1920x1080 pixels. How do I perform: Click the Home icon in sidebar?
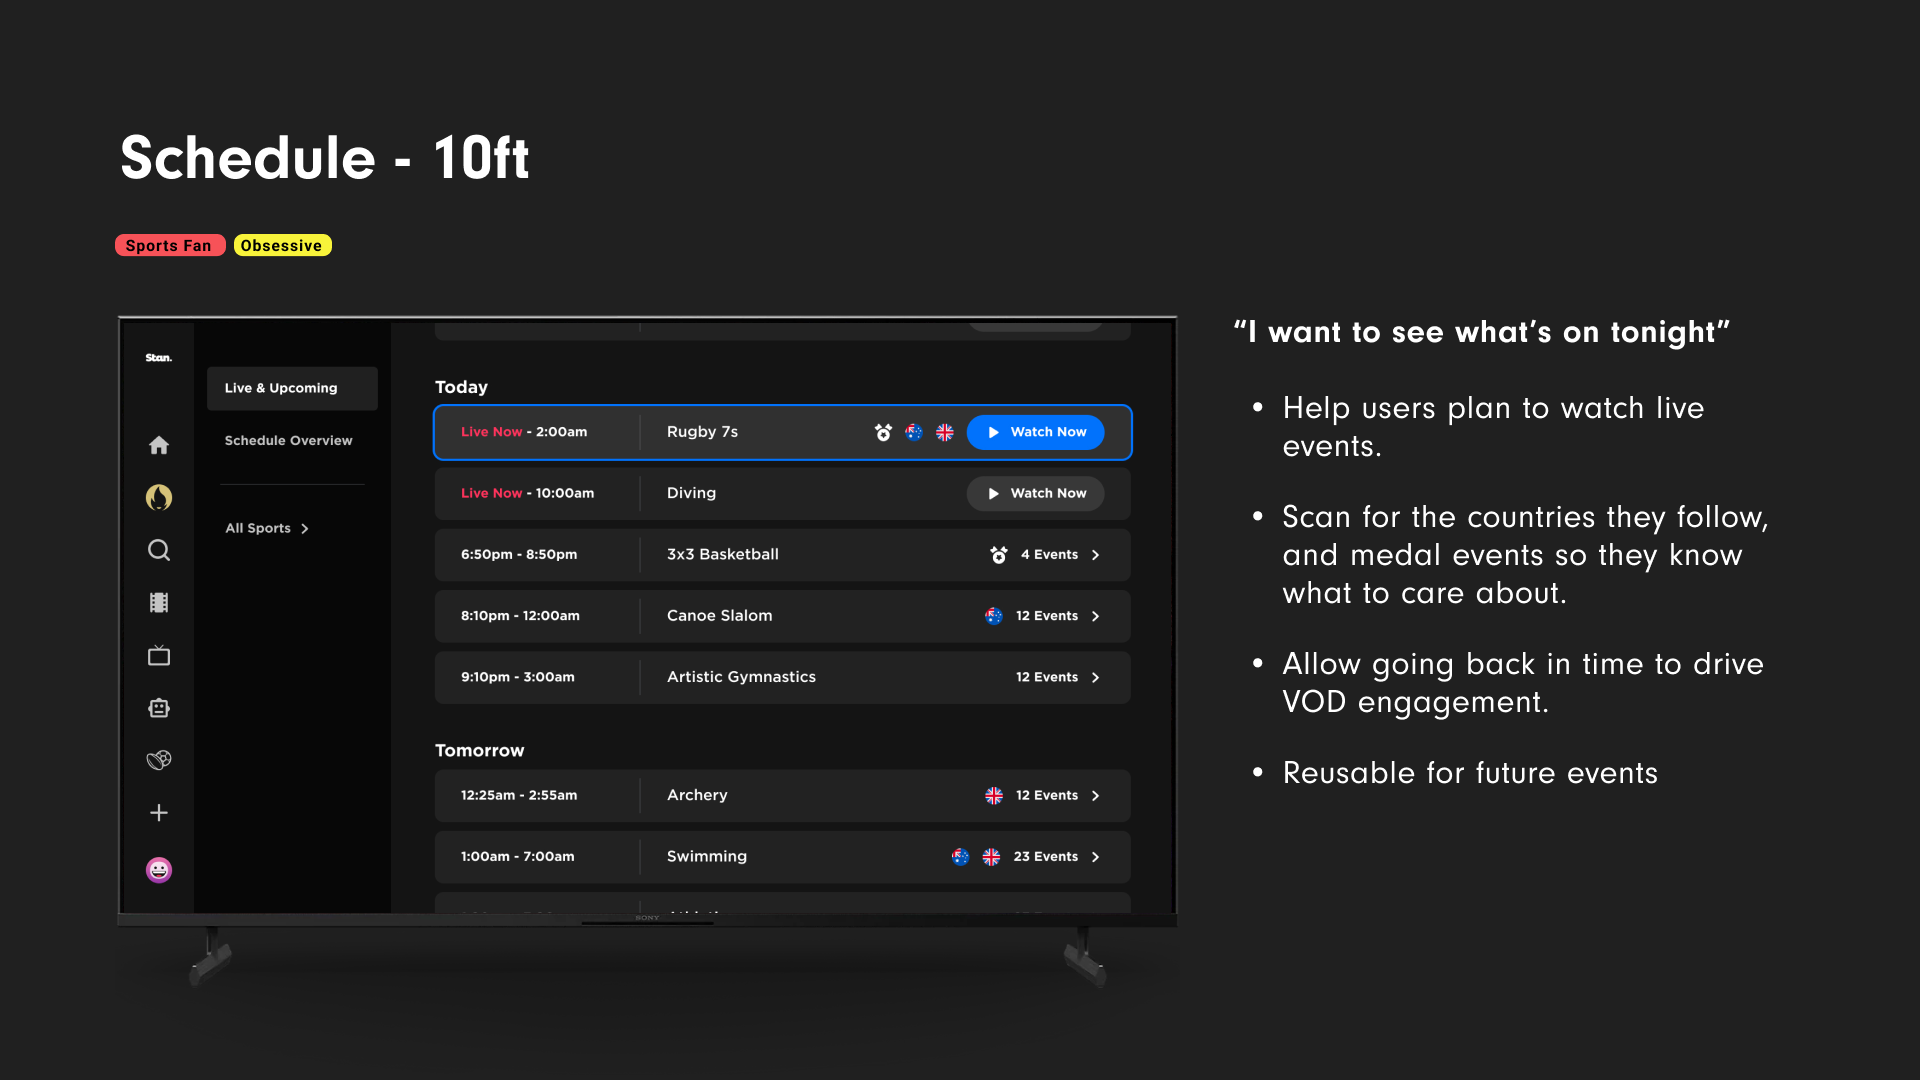[159, 445]
